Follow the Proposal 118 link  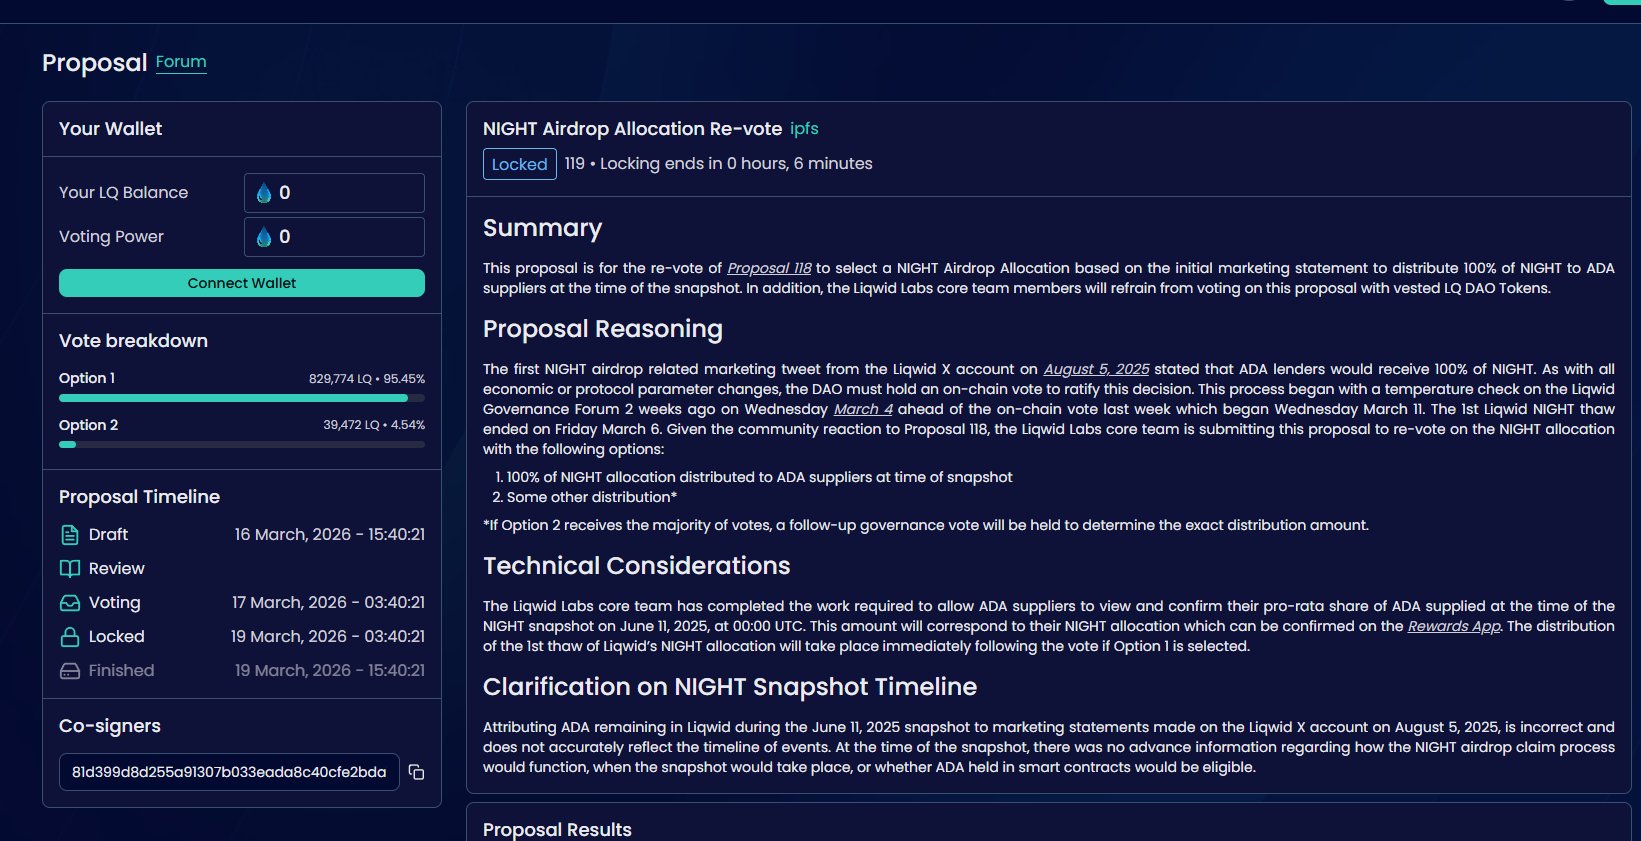pyautogui.click(x=769, y=268)
